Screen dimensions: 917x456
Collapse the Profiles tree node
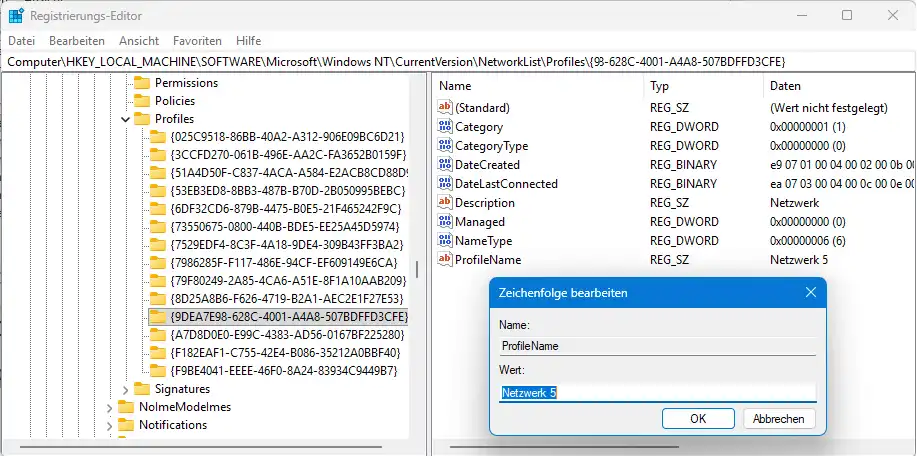click(x=126, y=119)
